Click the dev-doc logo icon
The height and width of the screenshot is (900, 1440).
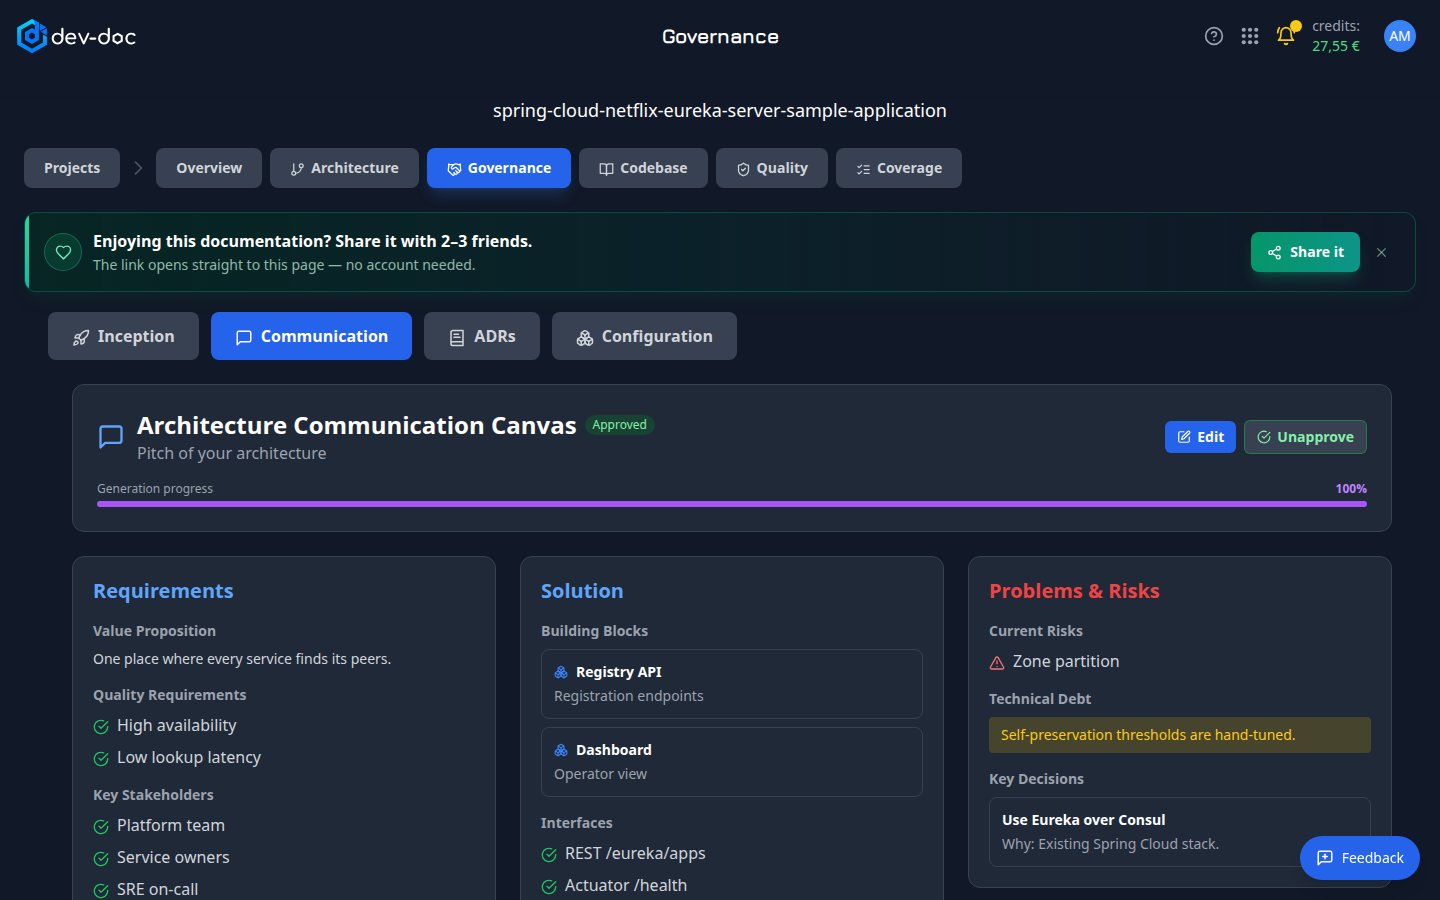pyautogui.click(x=32, y=36)
